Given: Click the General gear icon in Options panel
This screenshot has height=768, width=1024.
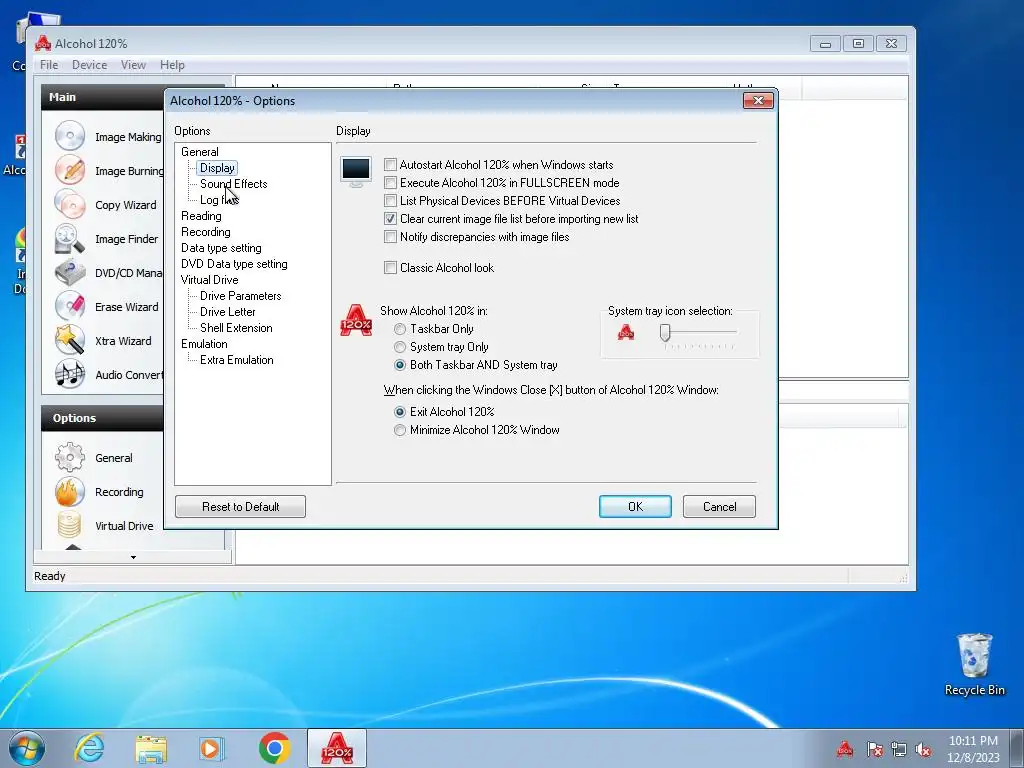Looking at the screenshot, I should [70, 458].
